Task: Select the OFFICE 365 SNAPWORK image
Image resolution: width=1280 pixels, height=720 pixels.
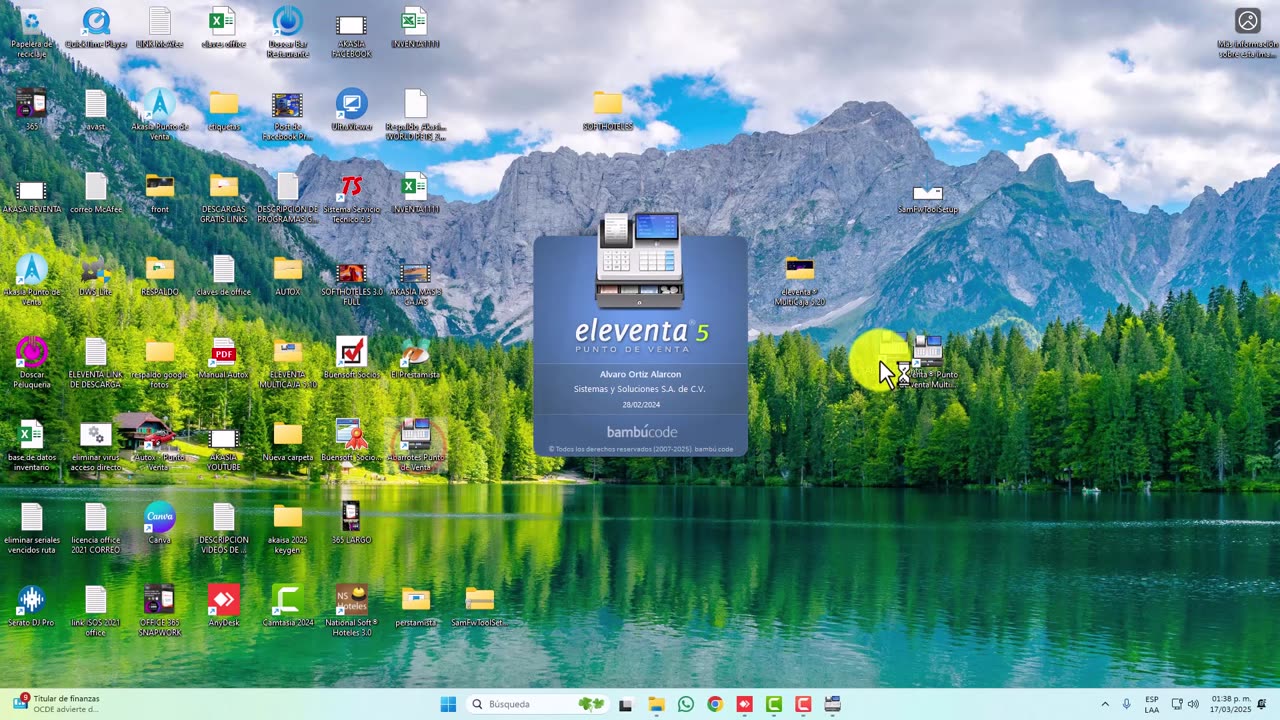Action: click(x=160, y=611)
